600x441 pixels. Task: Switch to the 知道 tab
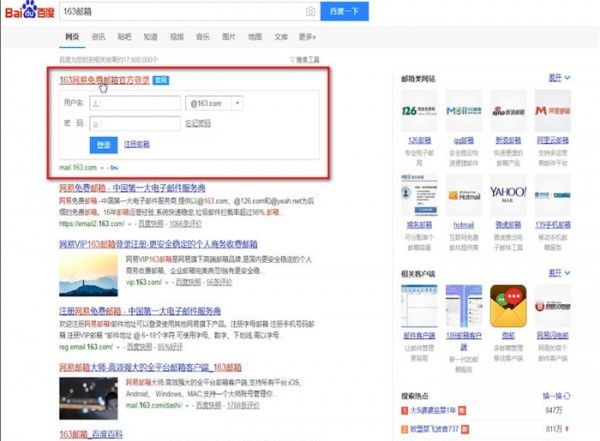150,37
